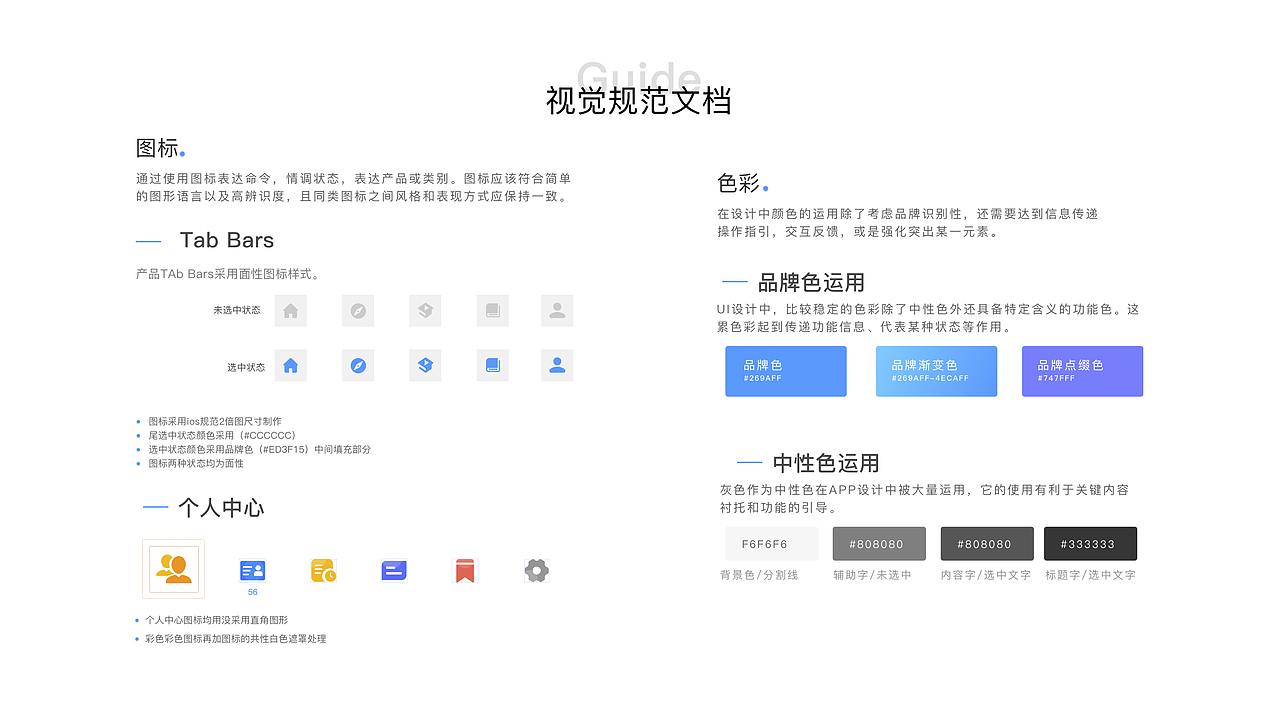The width and height of the screenshot is (1280, 720).
Task: Click the blue book icon in selected state row
Action: pyautogui.click(x=492, y=365)
